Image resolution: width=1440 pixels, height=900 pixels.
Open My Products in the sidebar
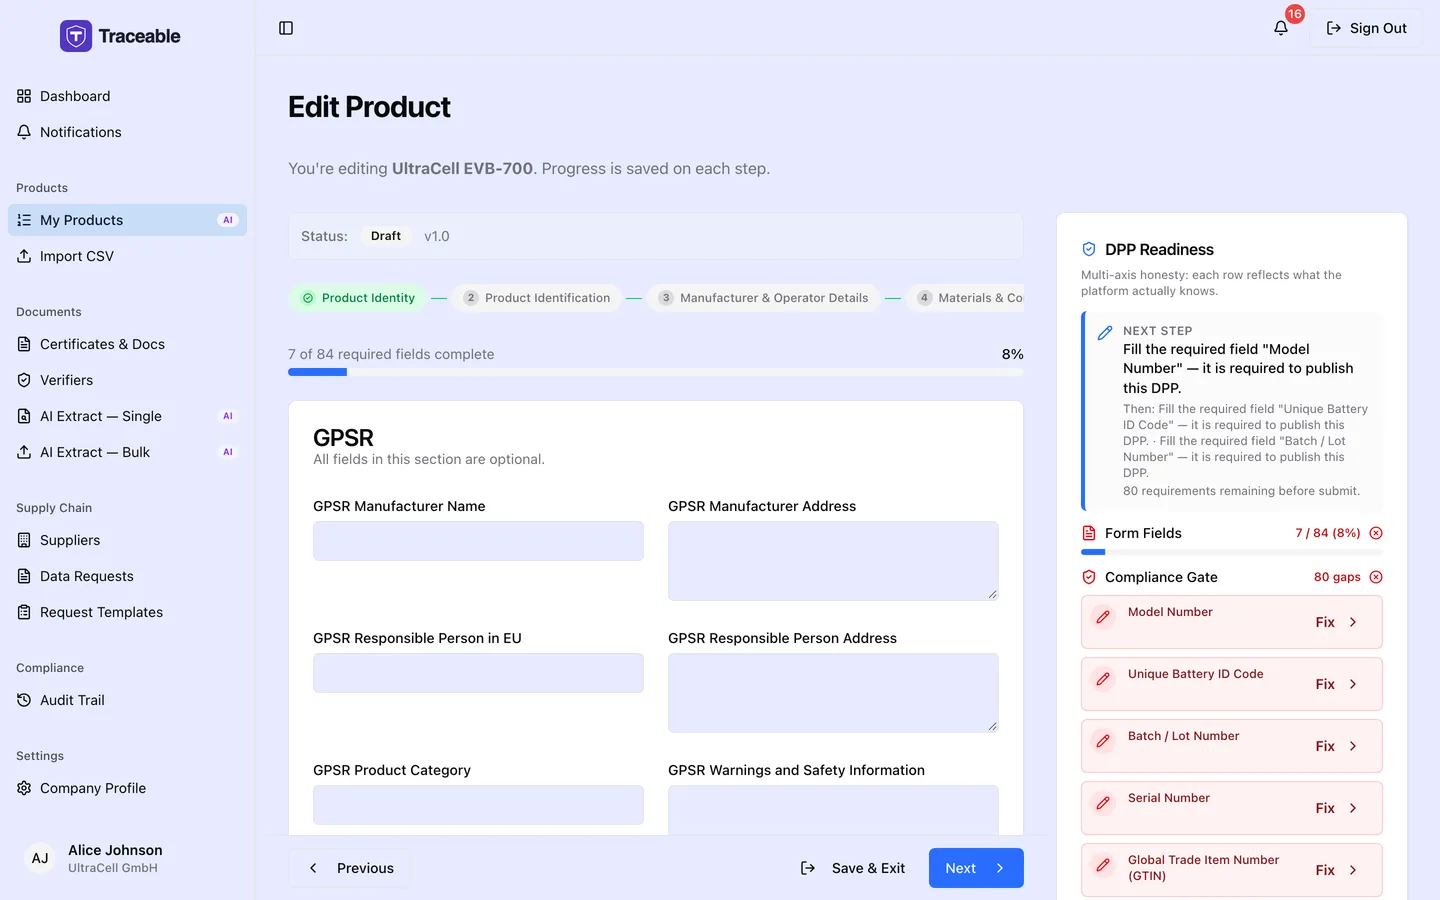(127, 220)
